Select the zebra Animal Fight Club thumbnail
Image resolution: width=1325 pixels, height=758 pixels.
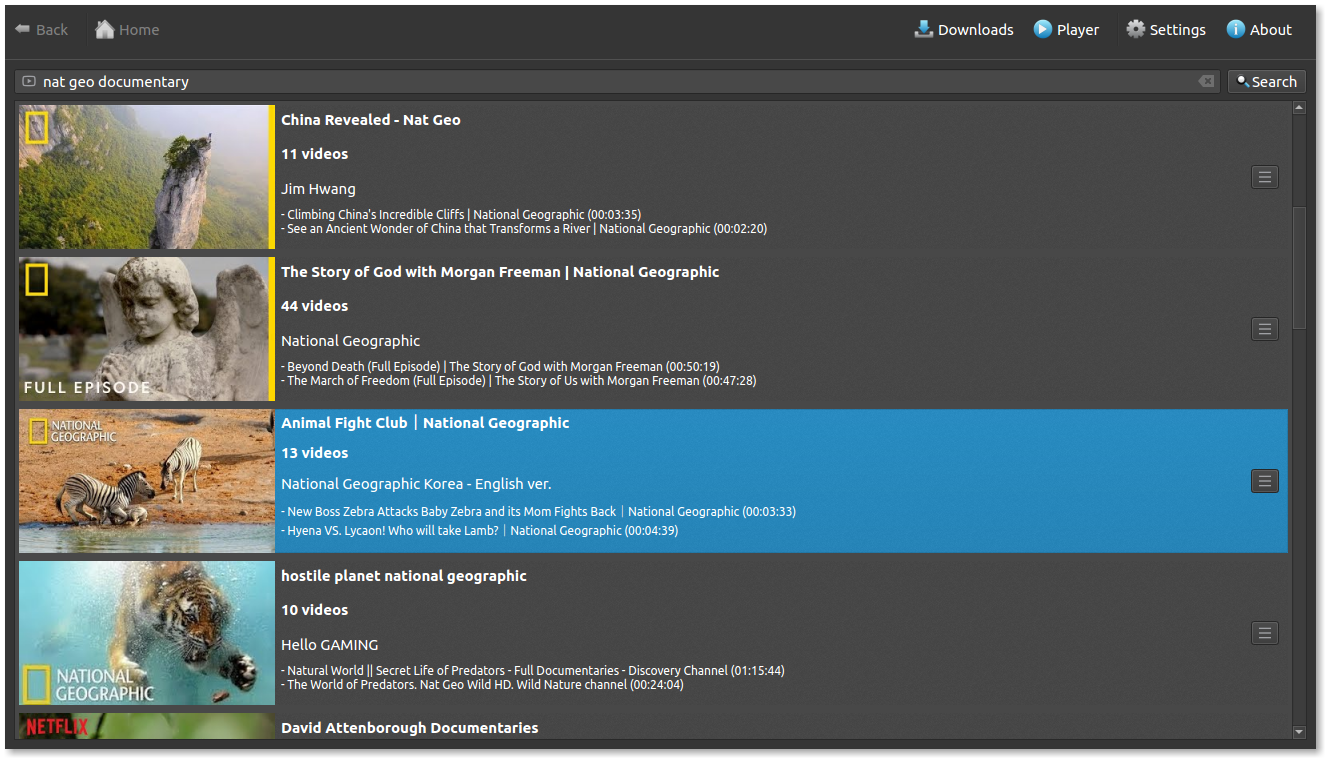(x=146, y=481)
